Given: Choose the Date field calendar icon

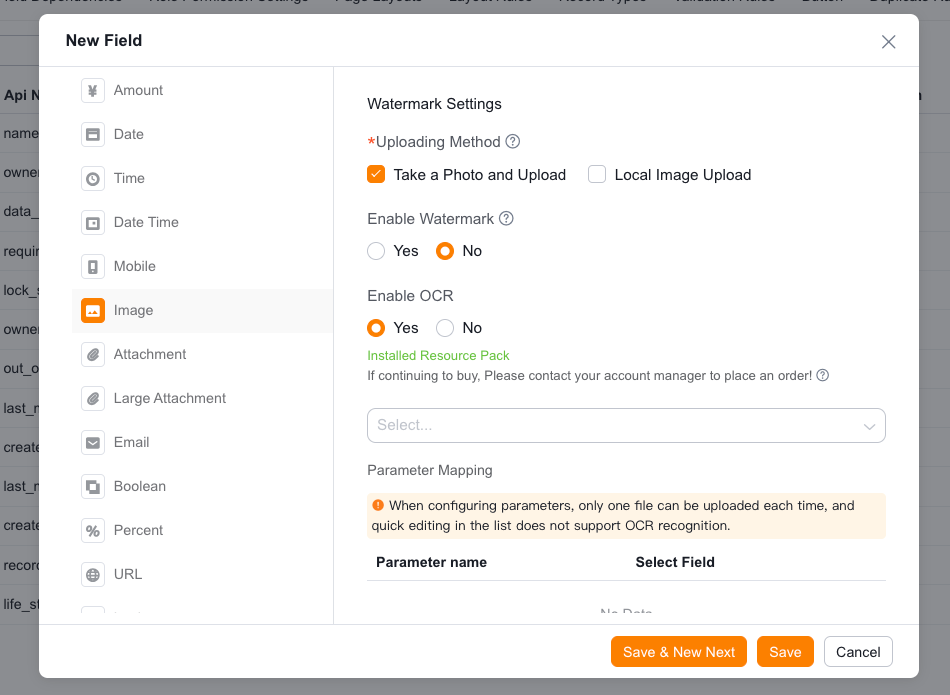Looking at the screenshot, I should tap(93, 135).
